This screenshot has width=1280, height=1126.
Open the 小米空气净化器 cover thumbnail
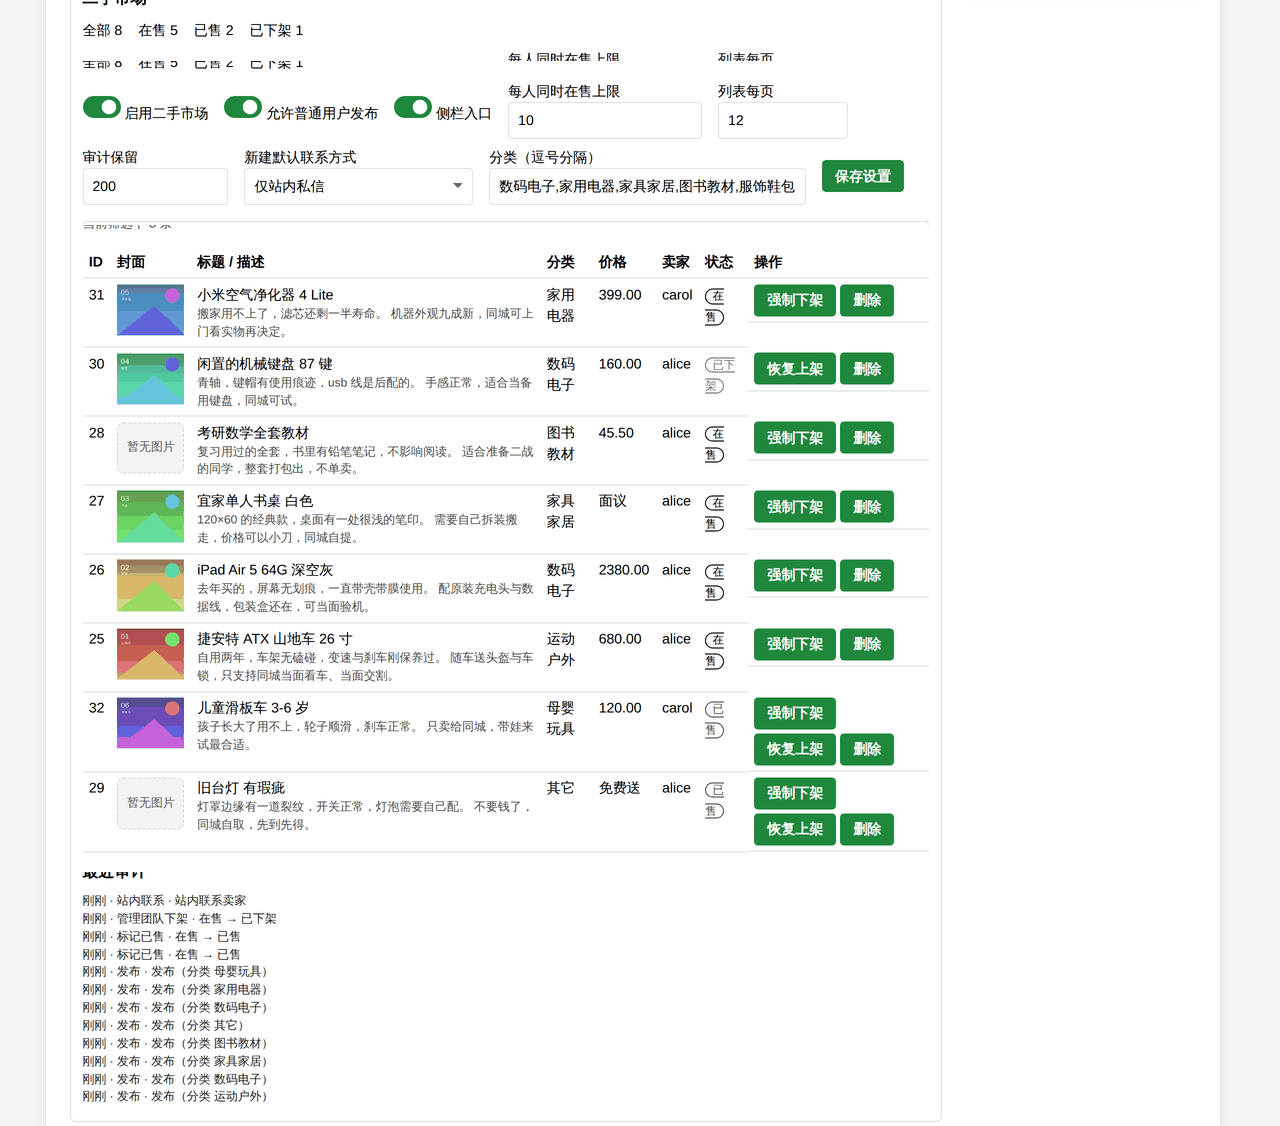pyautogui.click(x=150, y=310)
